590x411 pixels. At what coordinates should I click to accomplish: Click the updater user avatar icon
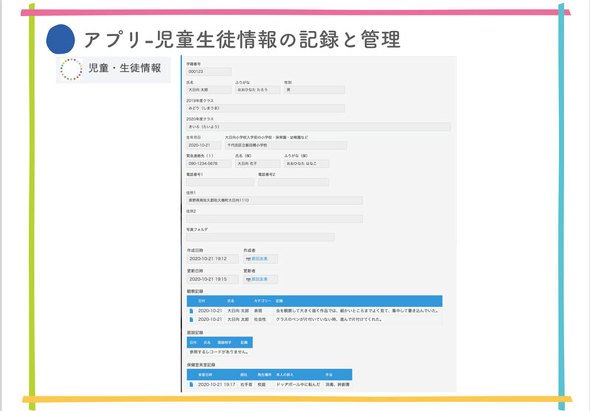pos(248,279)
